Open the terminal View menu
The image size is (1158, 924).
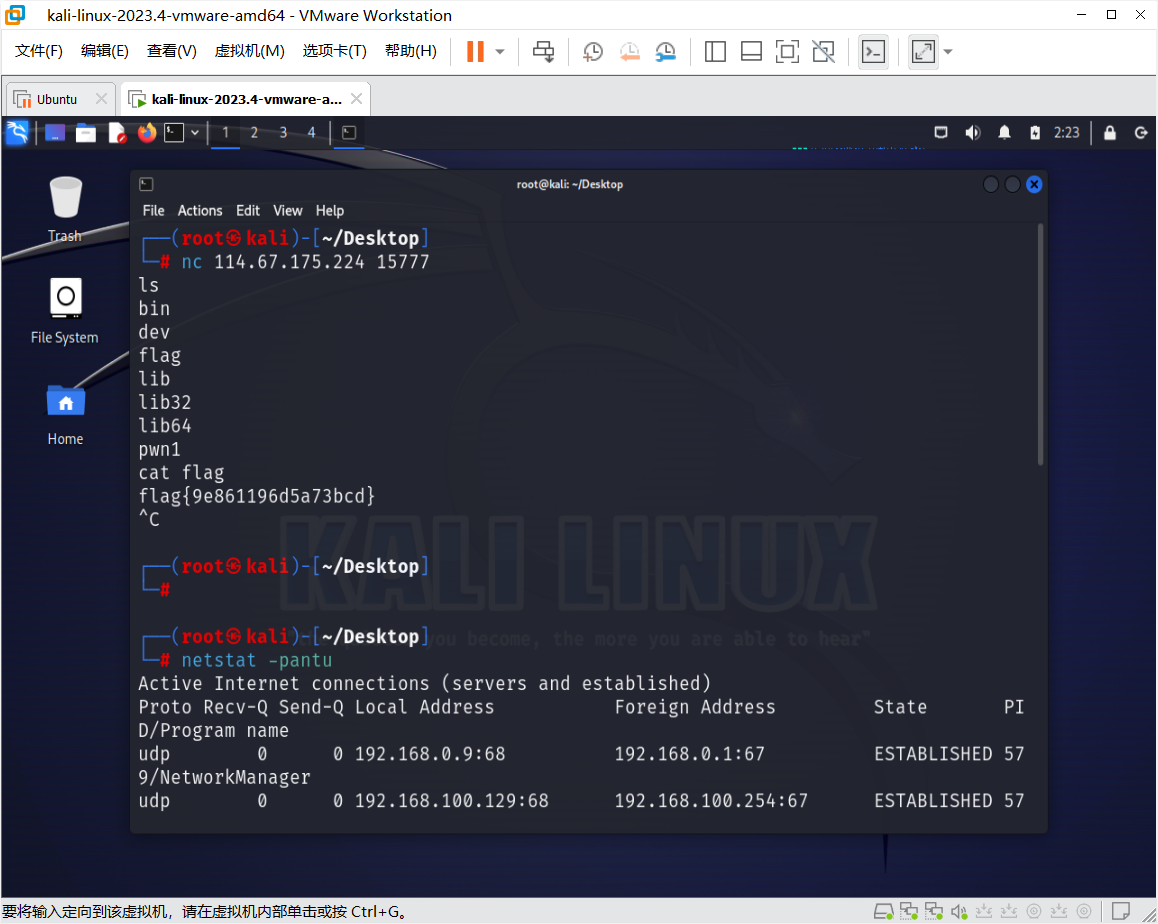coord(287,211)
